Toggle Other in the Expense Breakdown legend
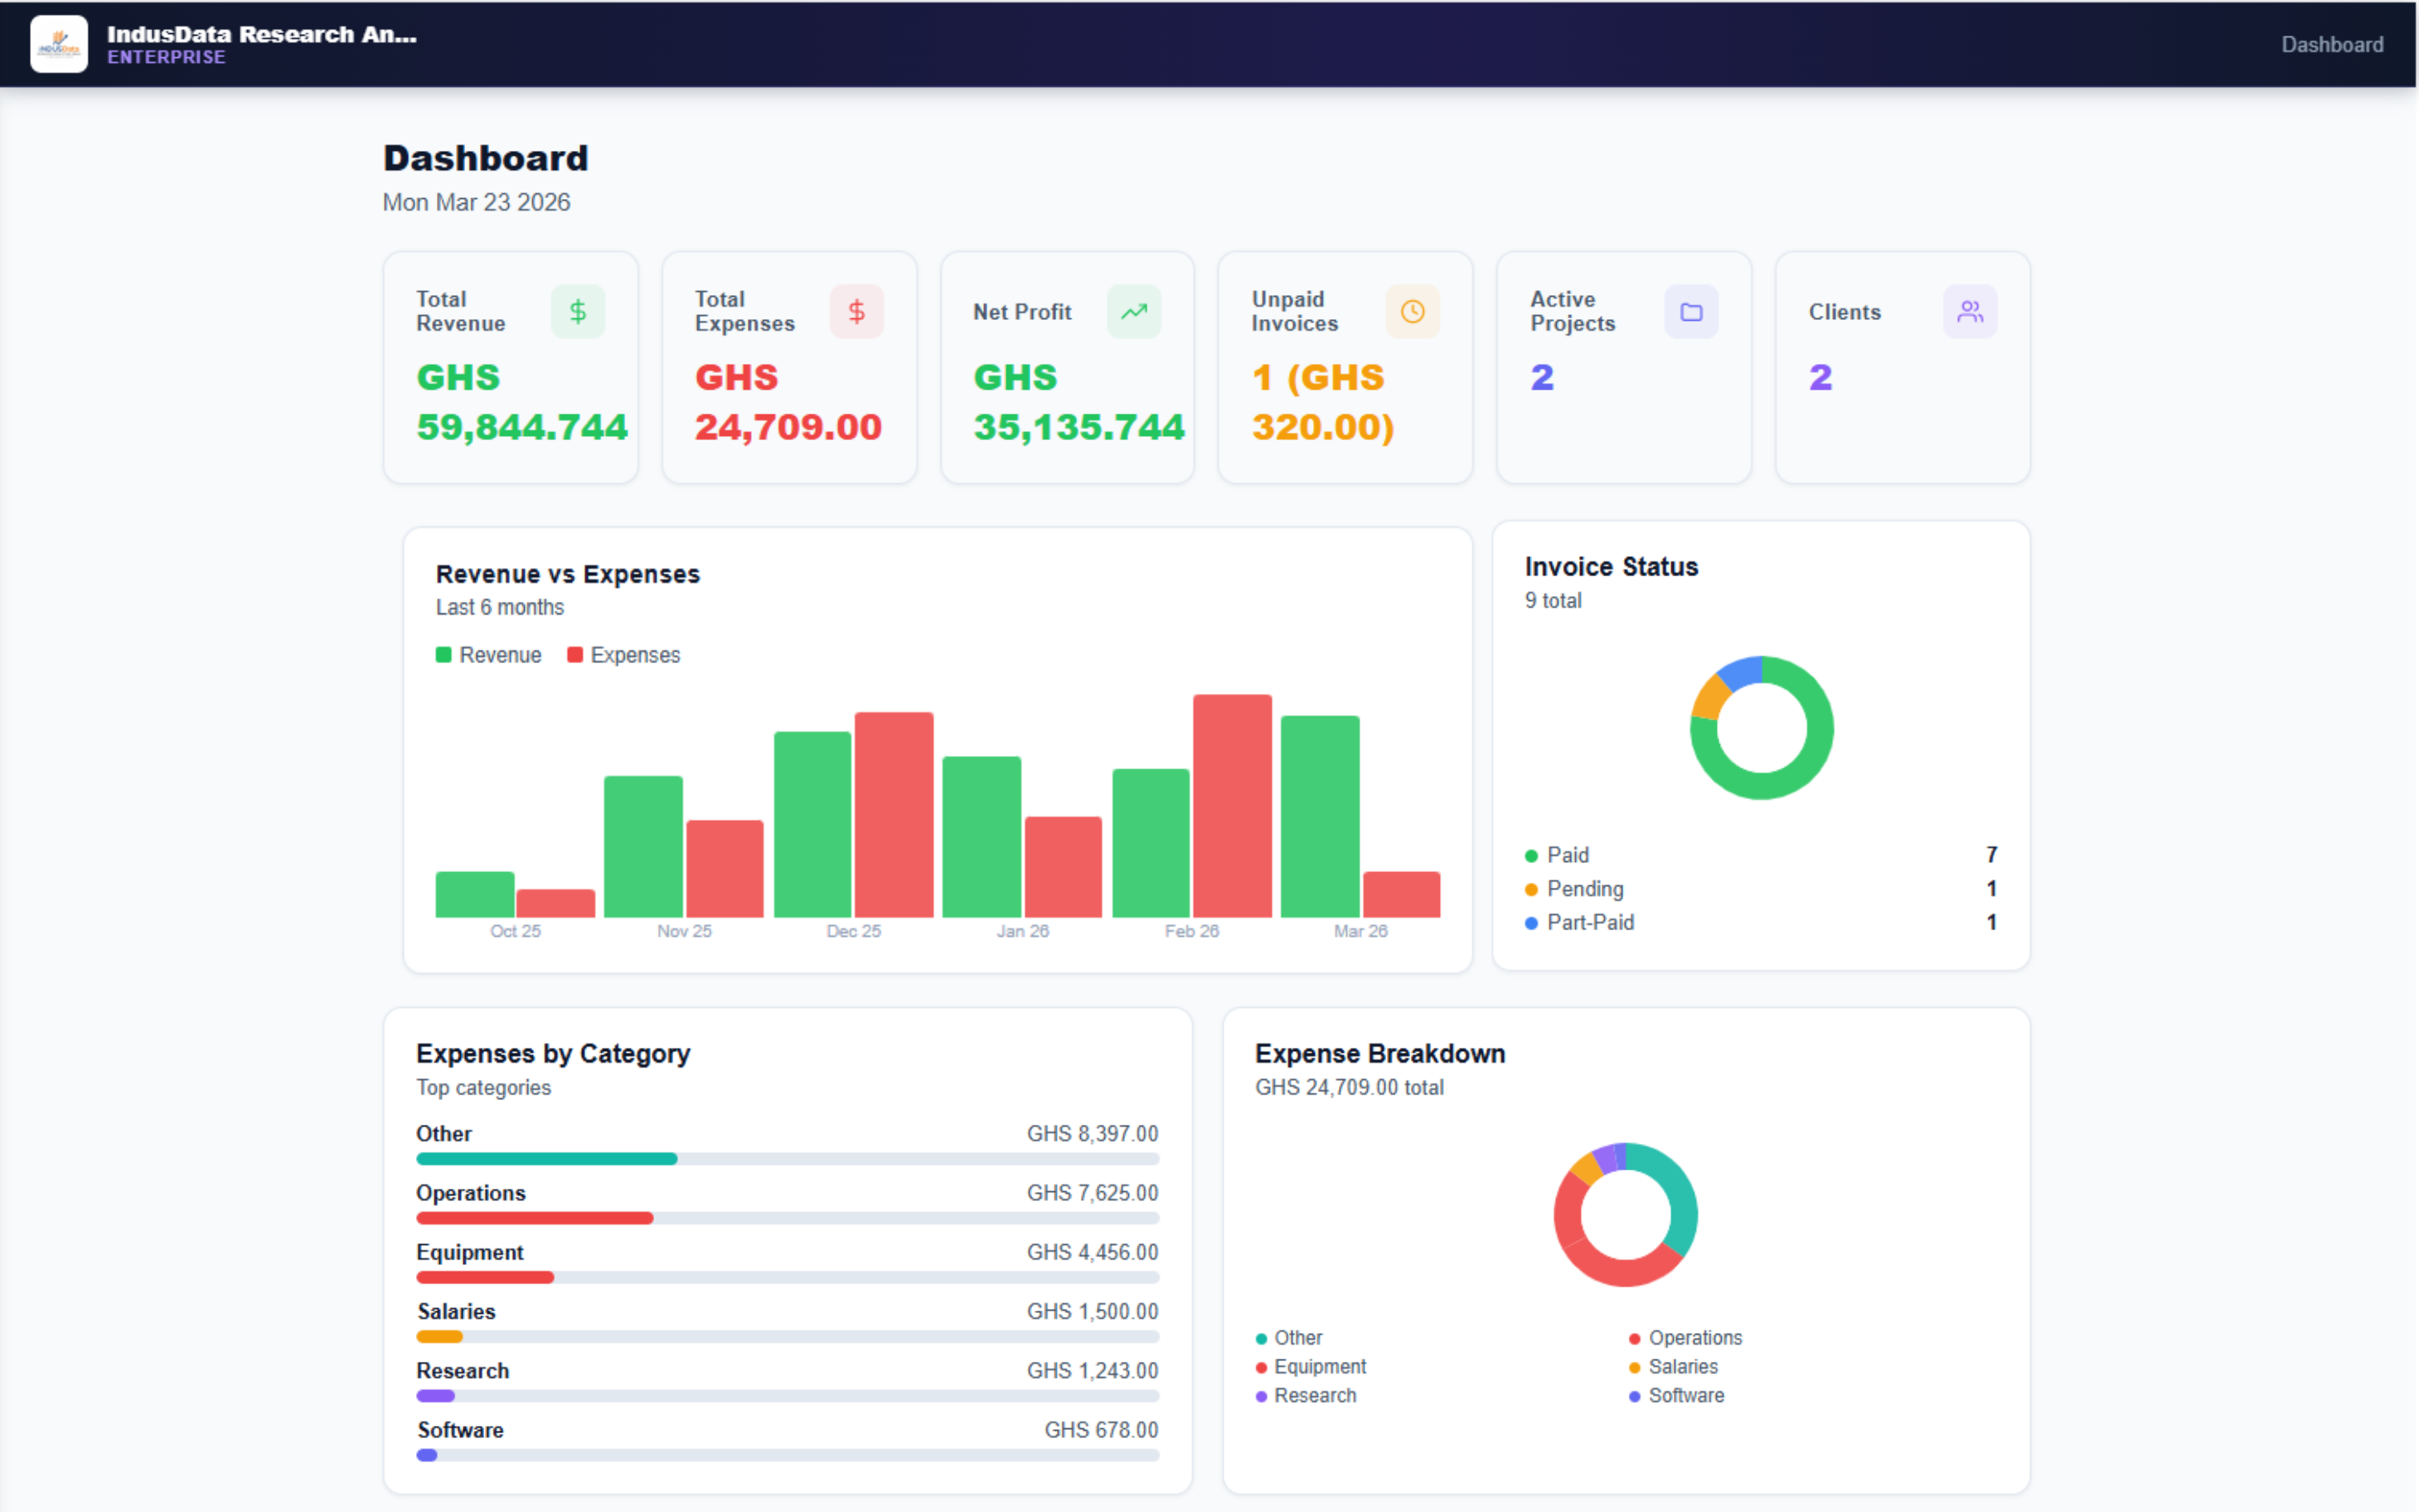This screenshot has height=1512, width=2419. [1290, 1337]
